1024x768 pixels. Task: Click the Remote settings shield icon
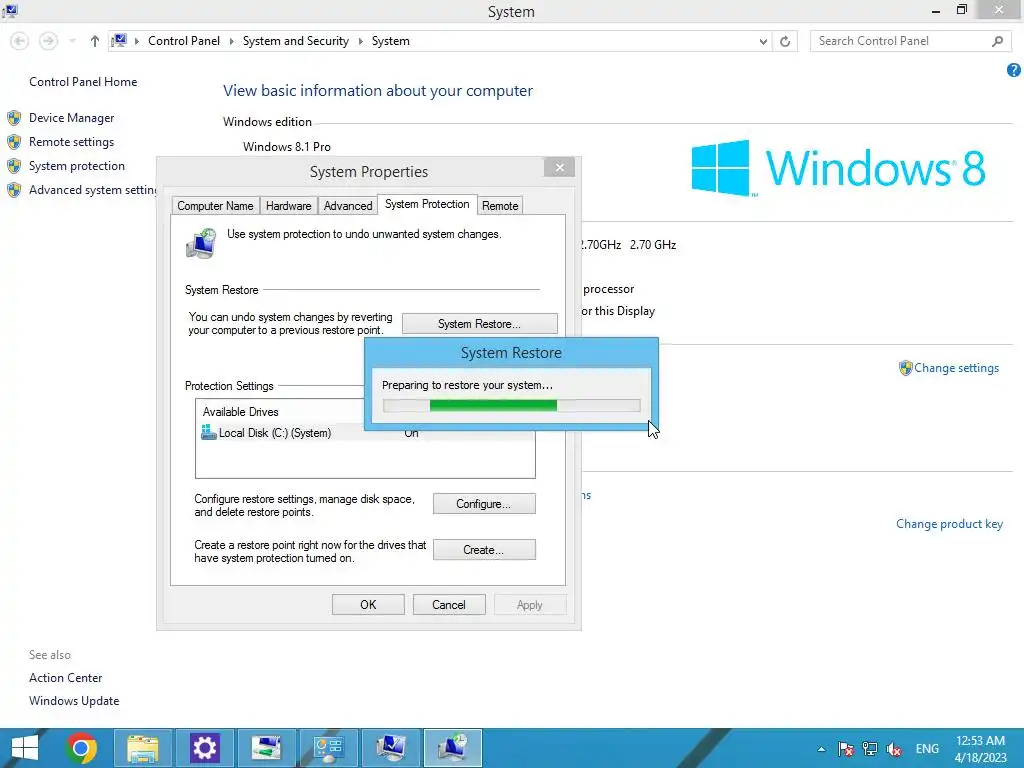click(14, 142)
